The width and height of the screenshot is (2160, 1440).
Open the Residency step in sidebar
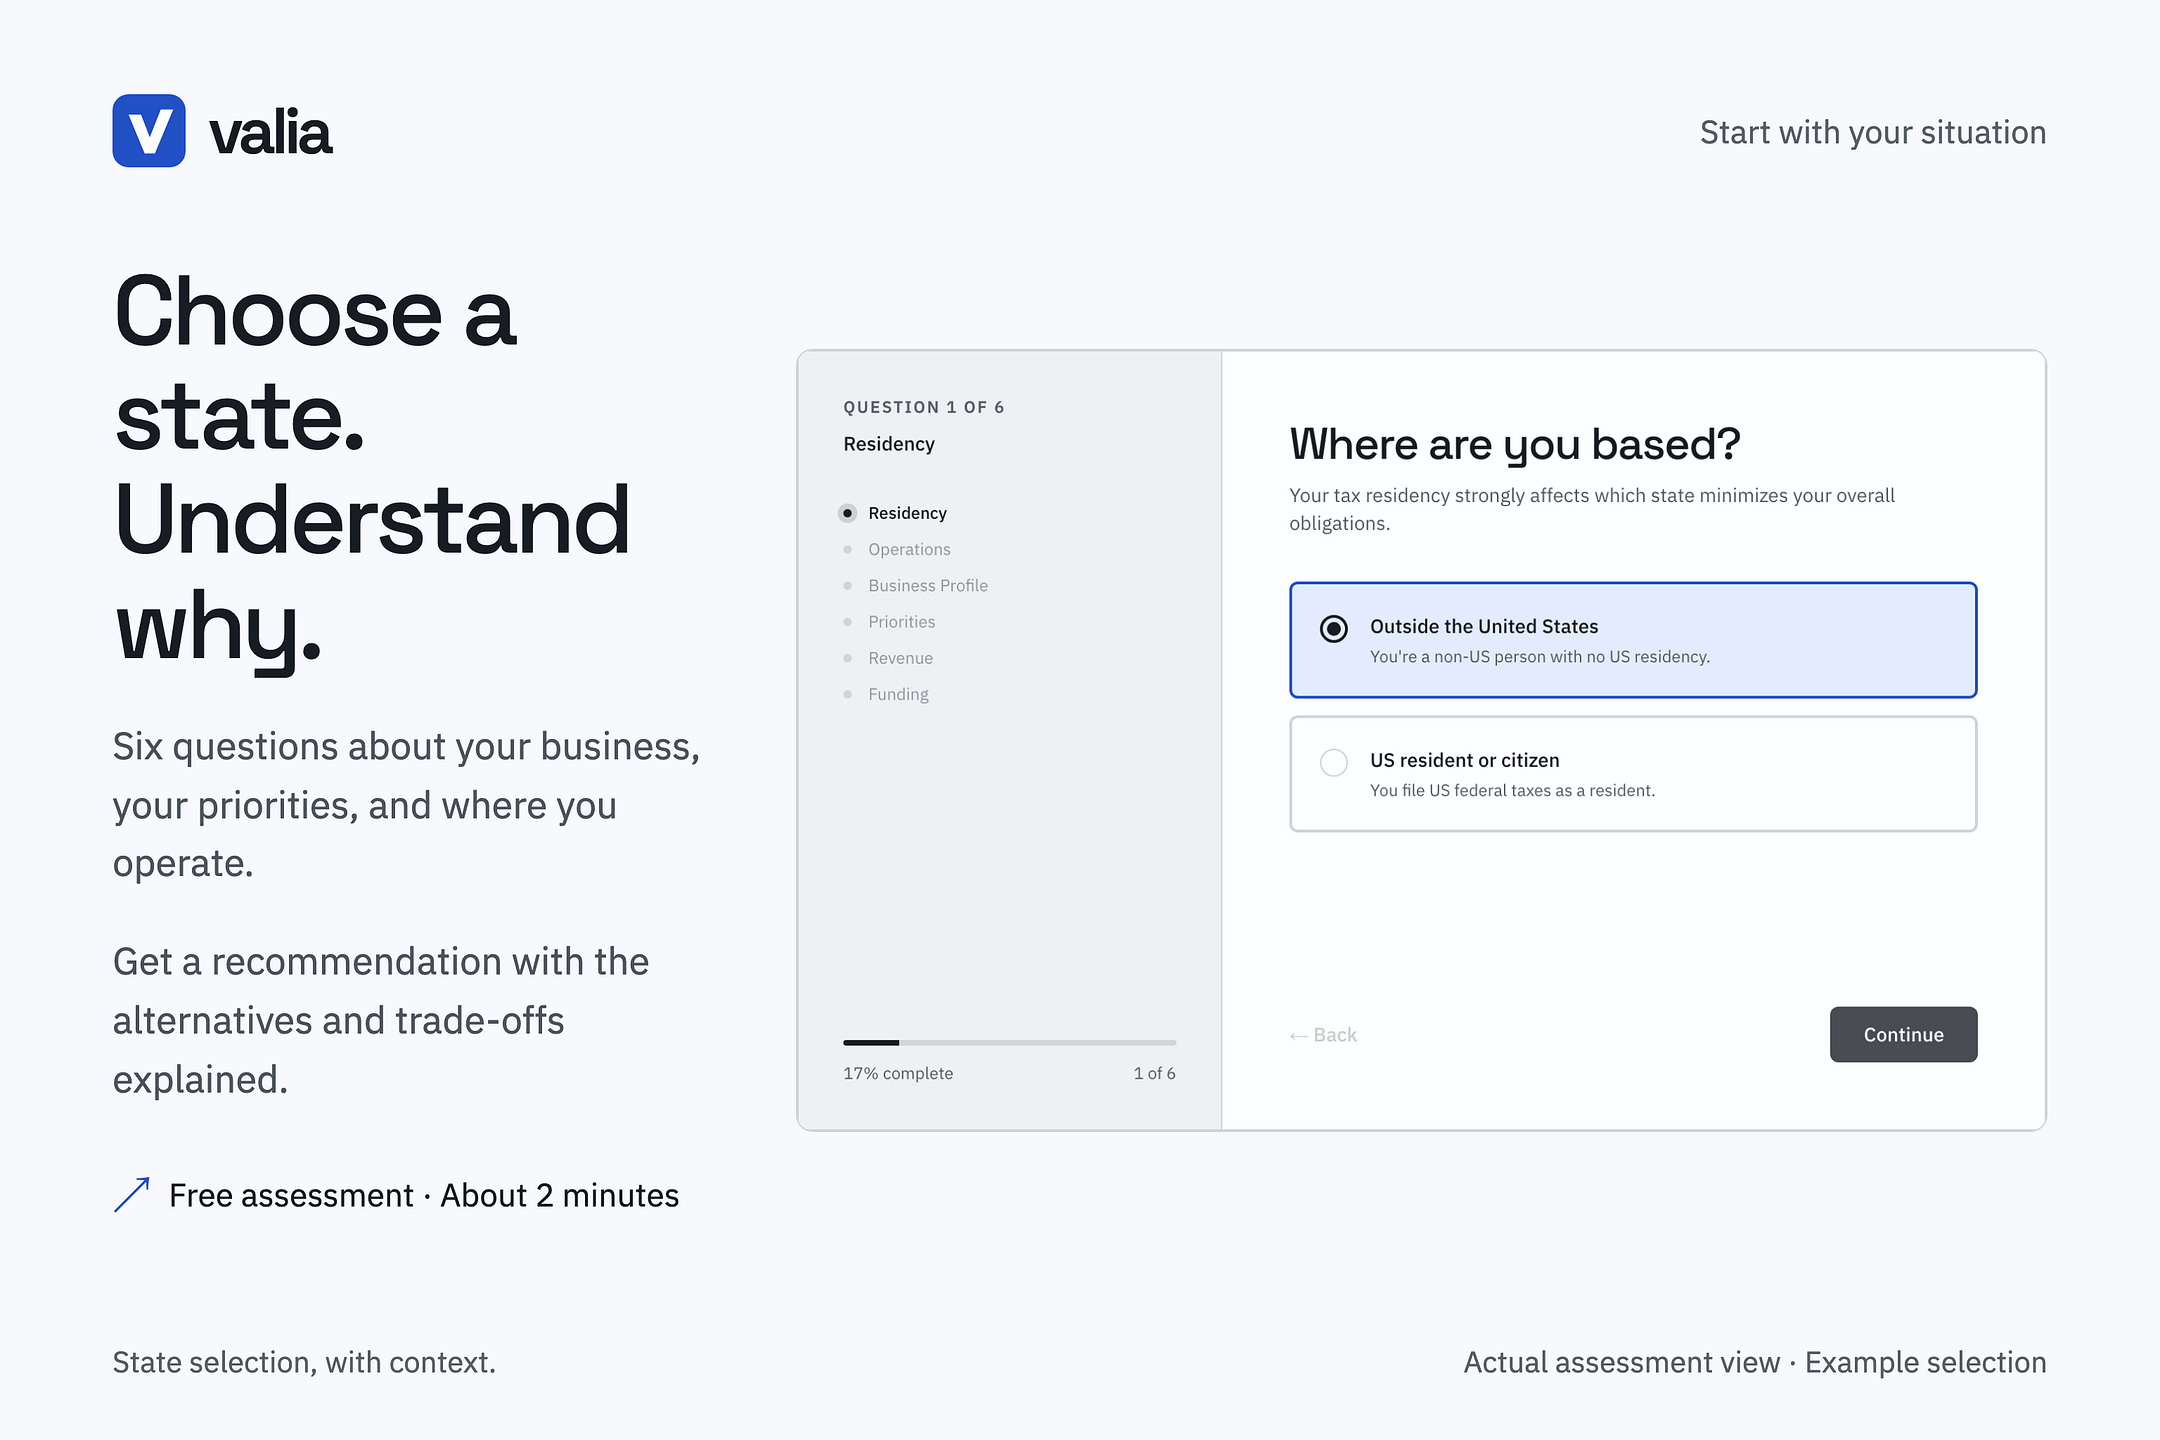tap(894, 513)
